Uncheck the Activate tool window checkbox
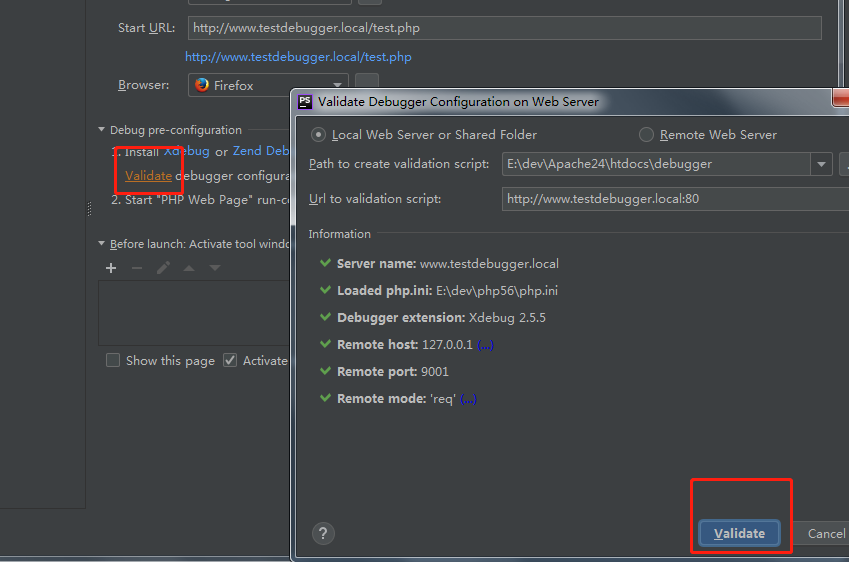 [x=230, y=361]
